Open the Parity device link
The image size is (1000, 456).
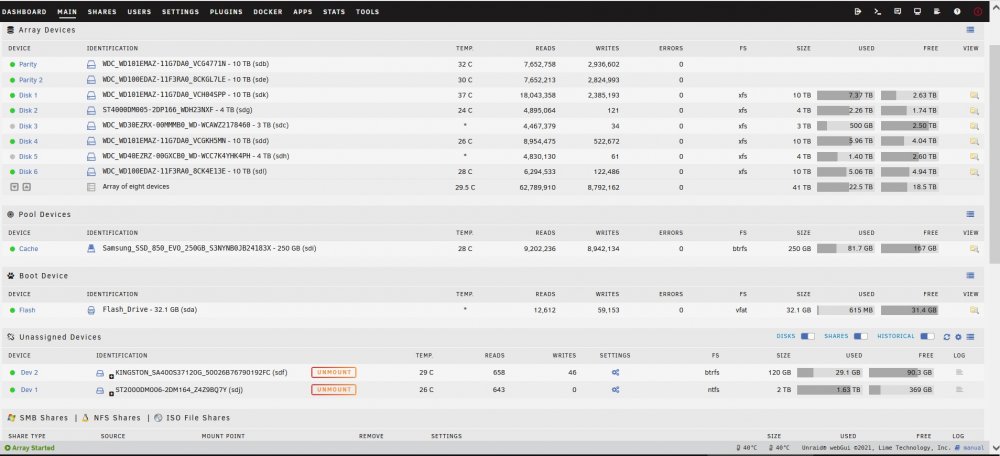pyautogui.click(x=28, y=64)
